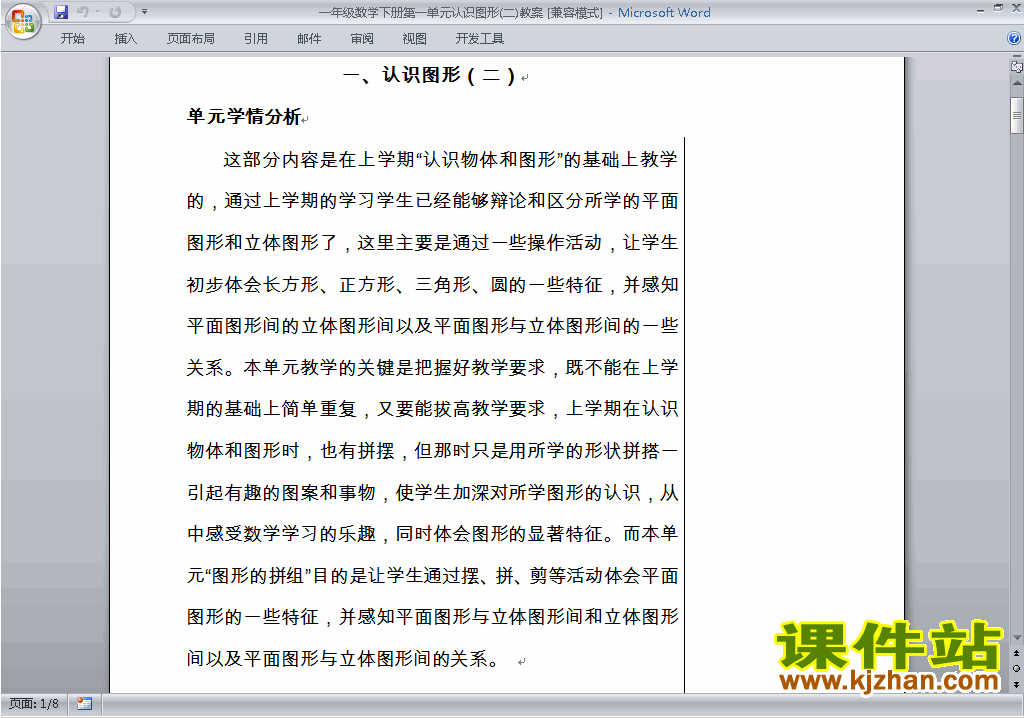The height and width of the screenshot is (718, 1024).
Task: Open the 视图 ribbon tab
Action: coord(414,39)
